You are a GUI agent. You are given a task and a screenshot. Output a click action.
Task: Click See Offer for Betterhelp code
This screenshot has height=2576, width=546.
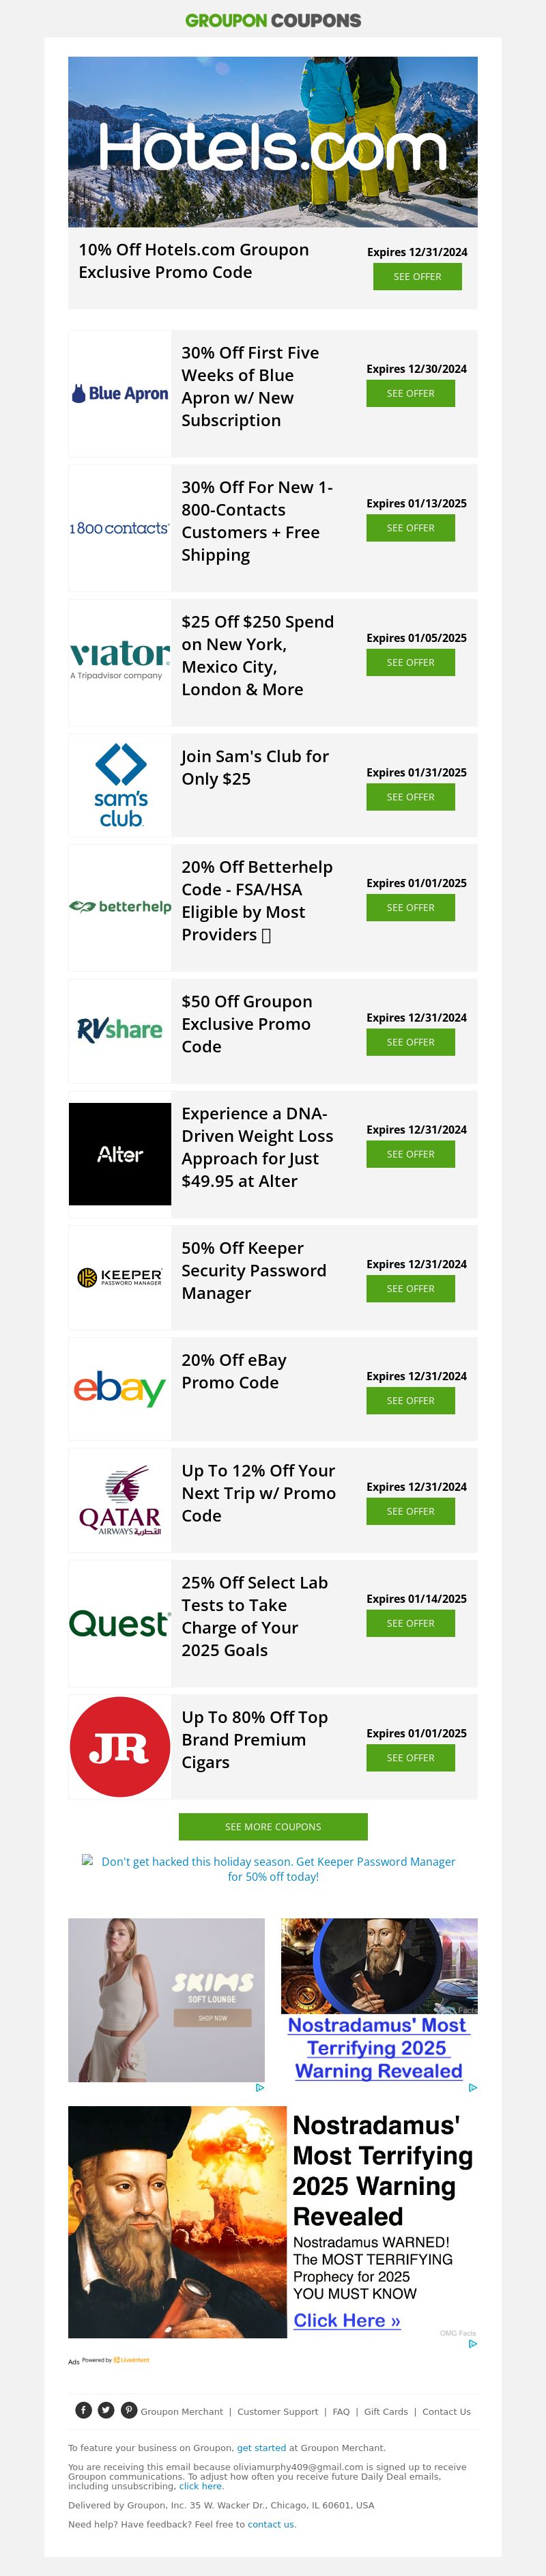[410, 908]
